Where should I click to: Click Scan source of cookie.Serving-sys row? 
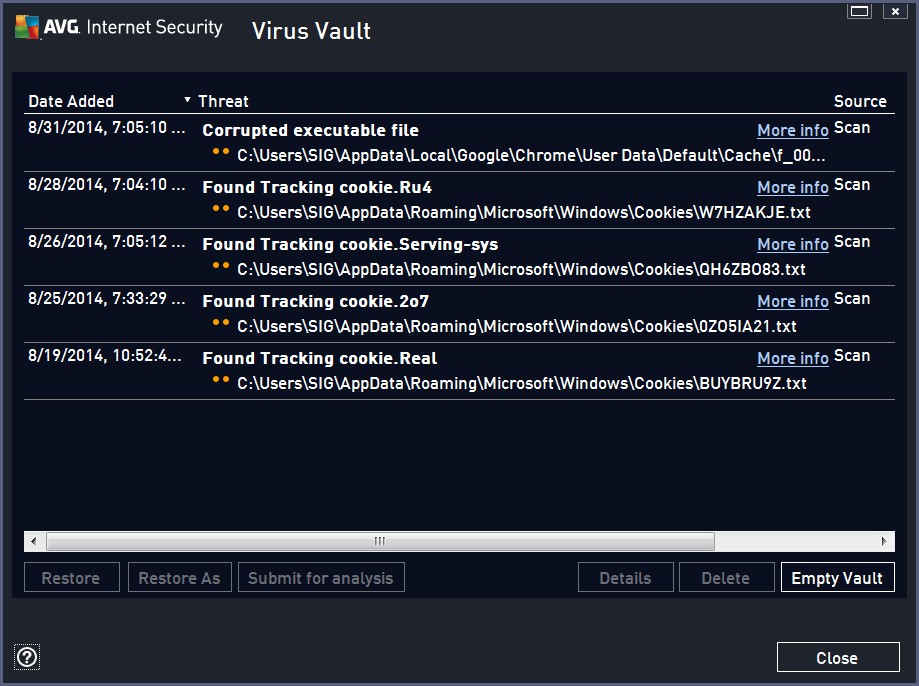pyautogui.click(x=852, y=242)
